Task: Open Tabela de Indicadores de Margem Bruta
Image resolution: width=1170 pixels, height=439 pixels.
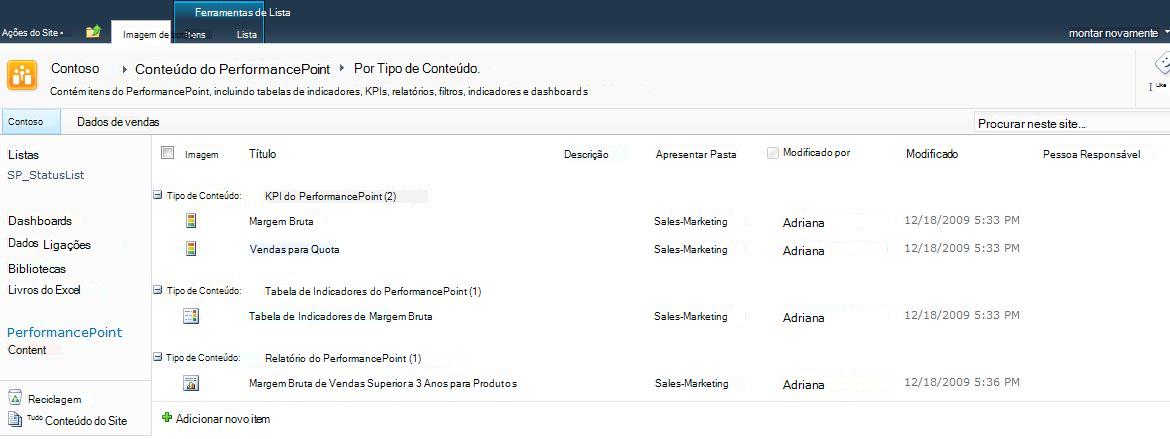Action: (x=340, y=317)
